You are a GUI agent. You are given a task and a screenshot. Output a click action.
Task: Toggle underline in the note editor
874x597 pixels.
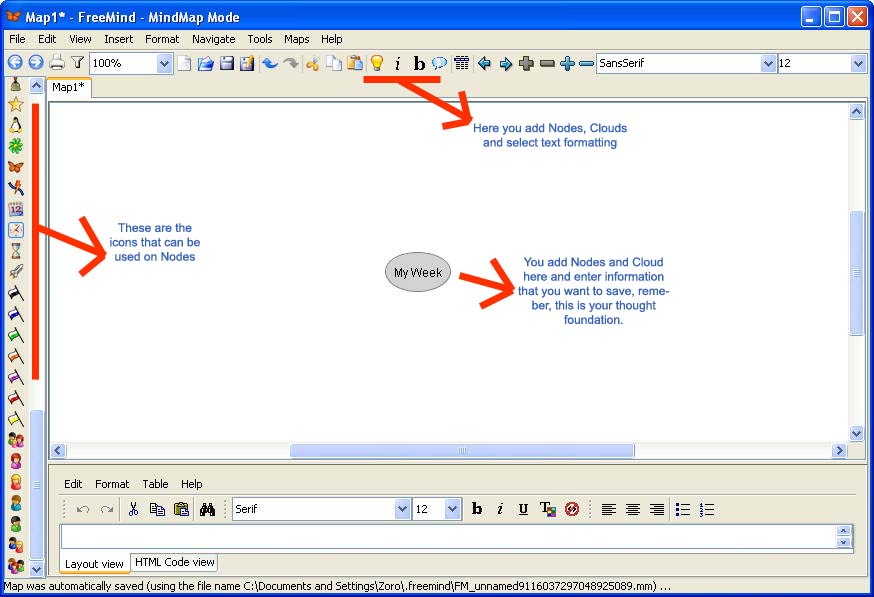pos(523,509)
